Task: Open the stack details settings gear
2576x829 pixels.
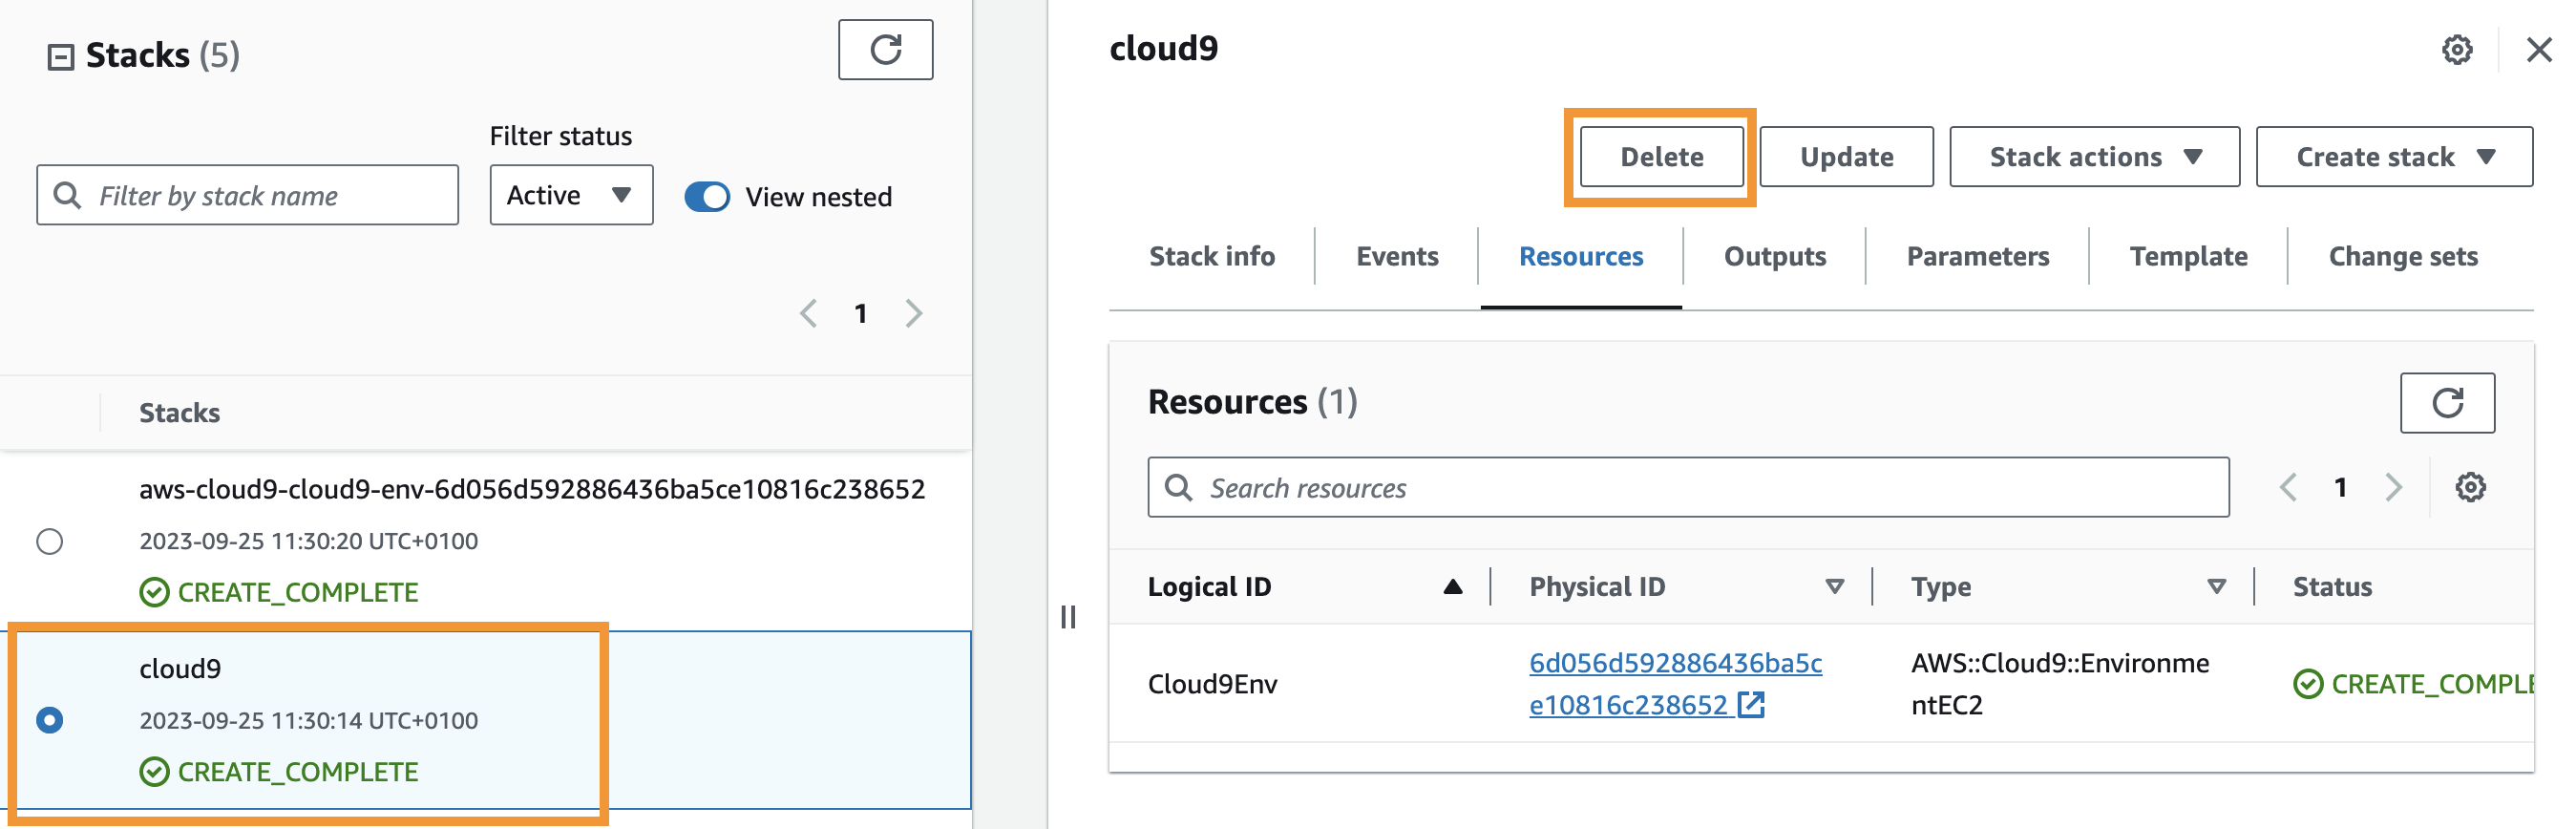Action: pos(2456,49)
